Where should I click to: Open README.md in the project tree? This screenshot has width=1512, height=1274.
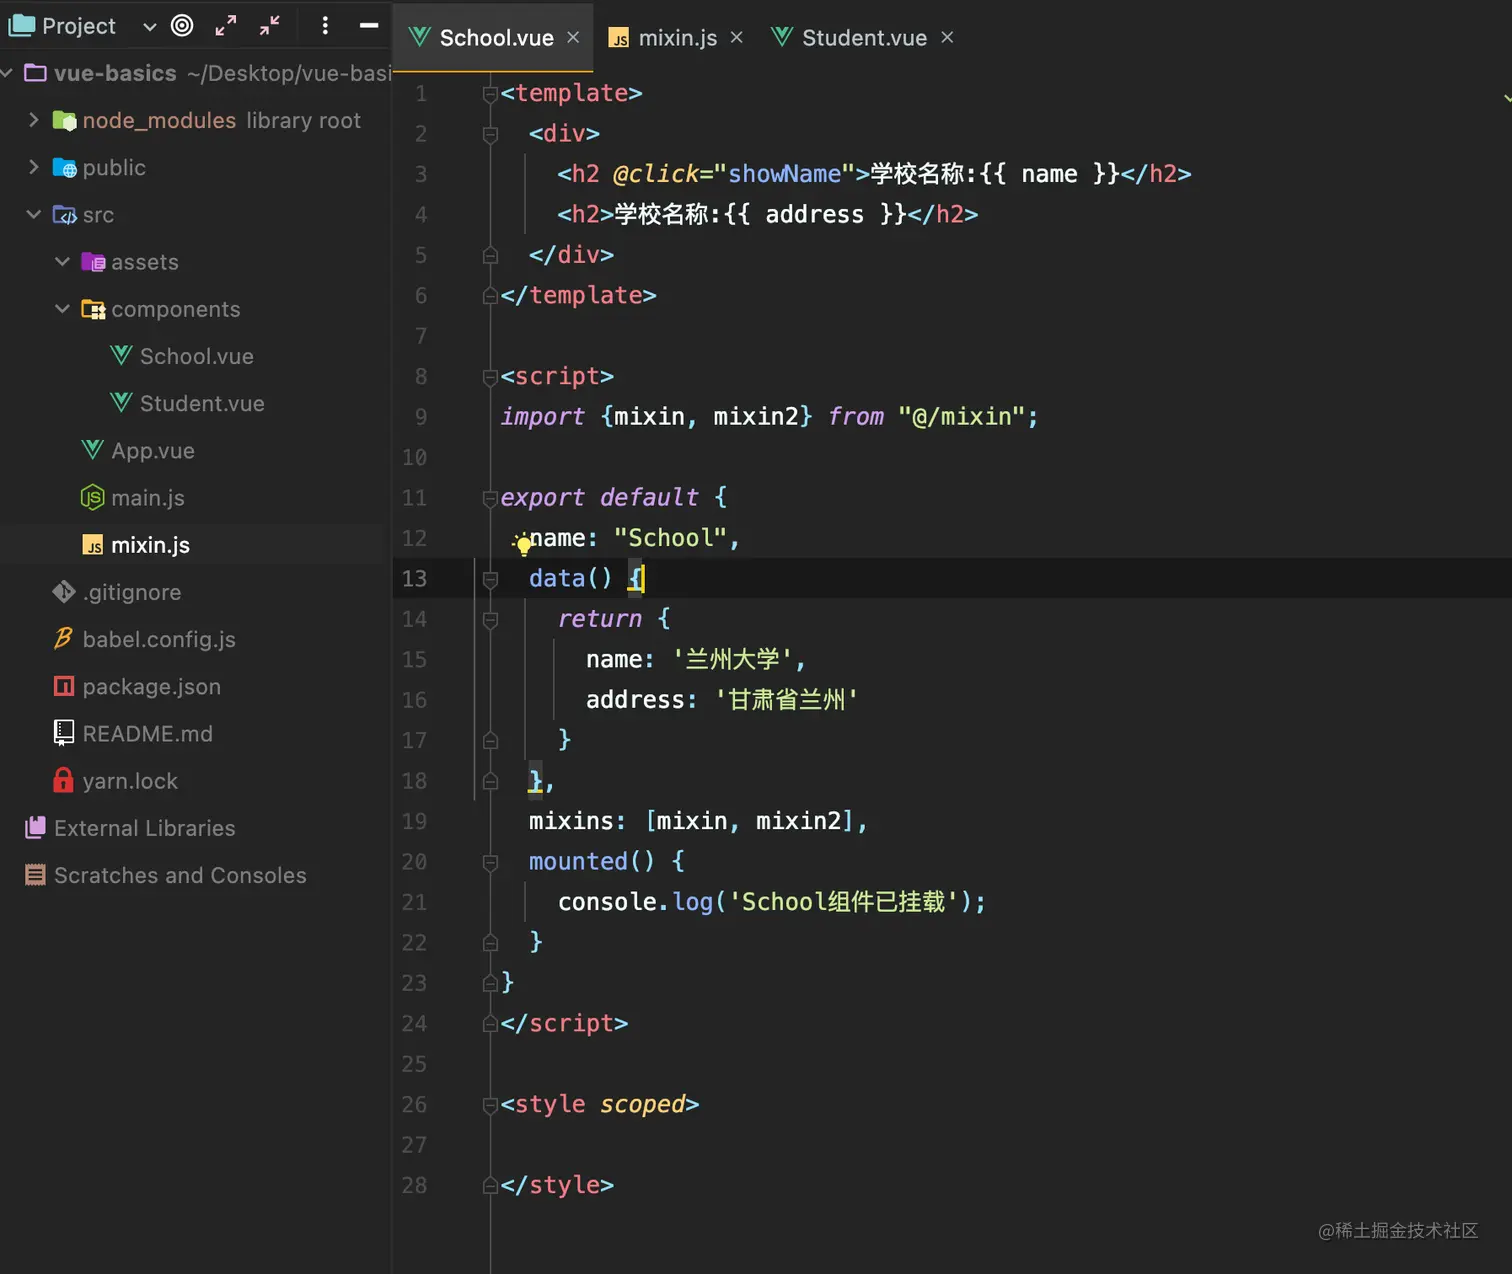pos(148,733)
